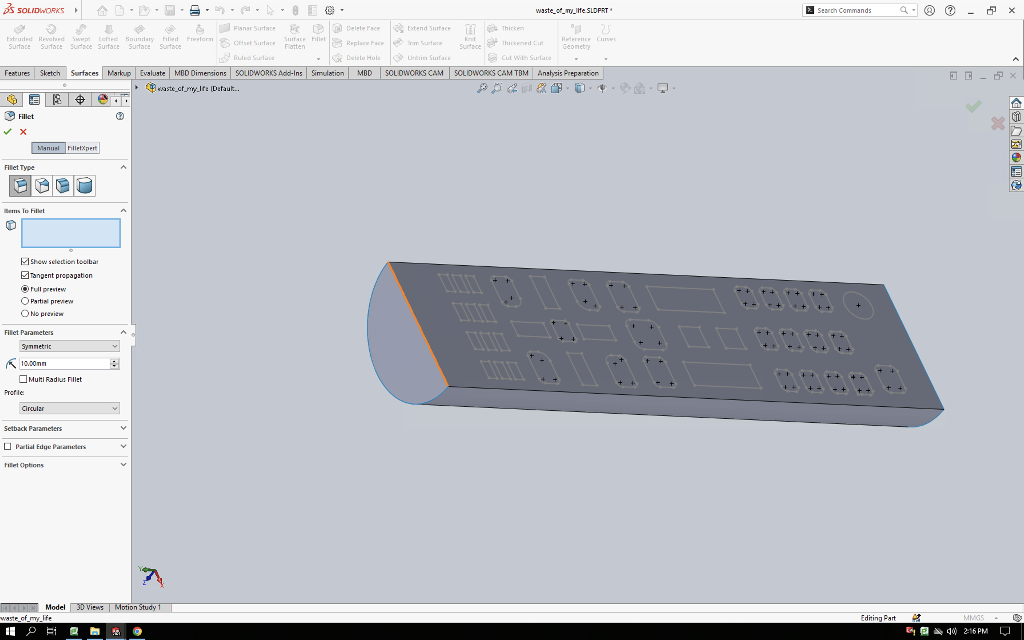Screen dimensions: 1024x640
Task: Switch to the Features tab
Action: point(17,73)
